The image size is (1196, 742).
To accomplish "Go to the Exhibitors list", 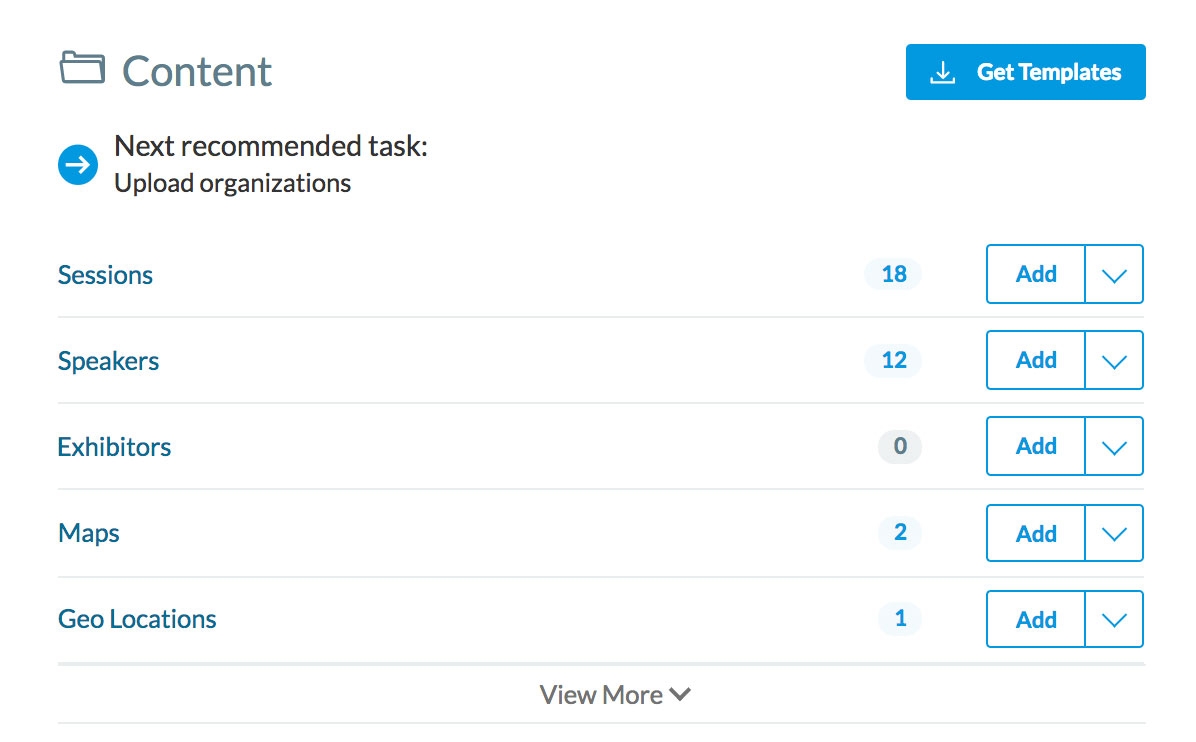I will tap(114, 447).
